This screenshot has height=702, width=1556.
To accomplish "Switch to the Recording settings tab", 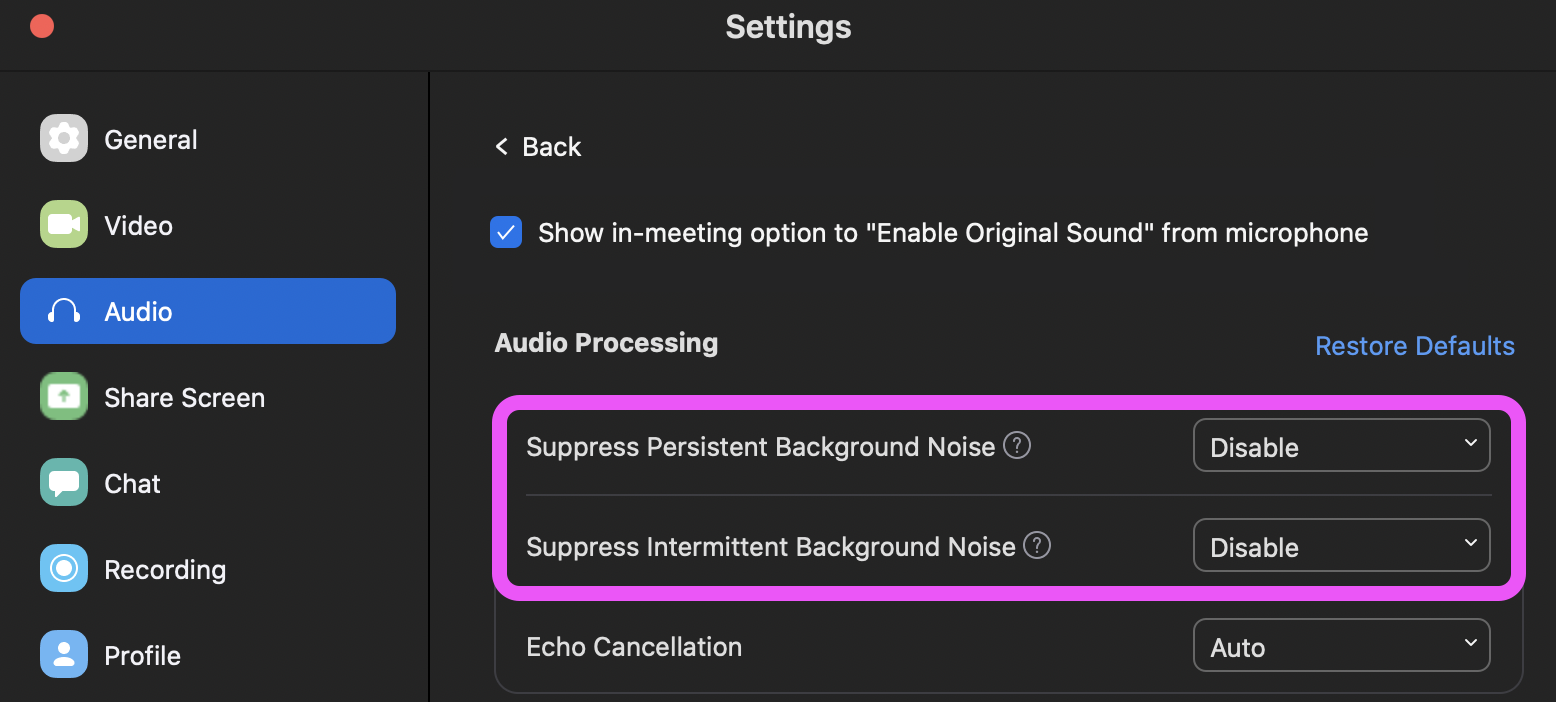I will pos(208,569).
